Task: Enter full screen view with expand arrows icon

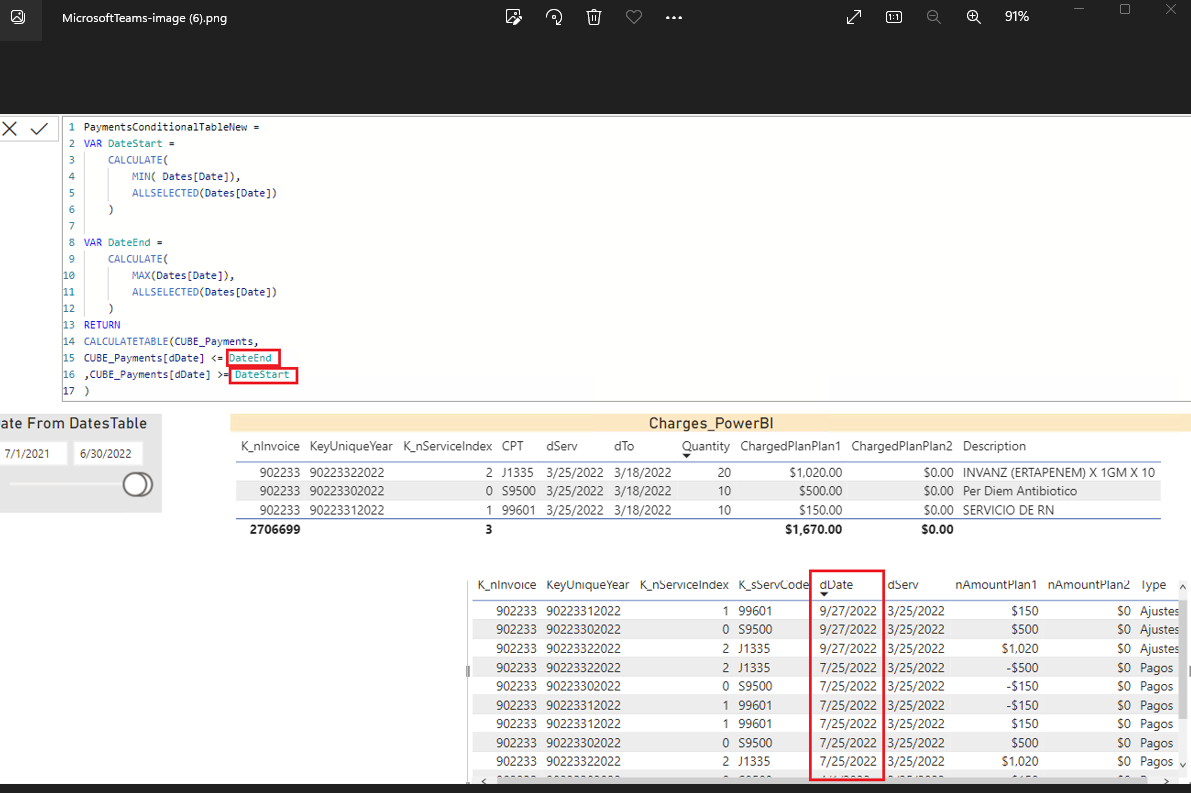Action: [854, 17]
